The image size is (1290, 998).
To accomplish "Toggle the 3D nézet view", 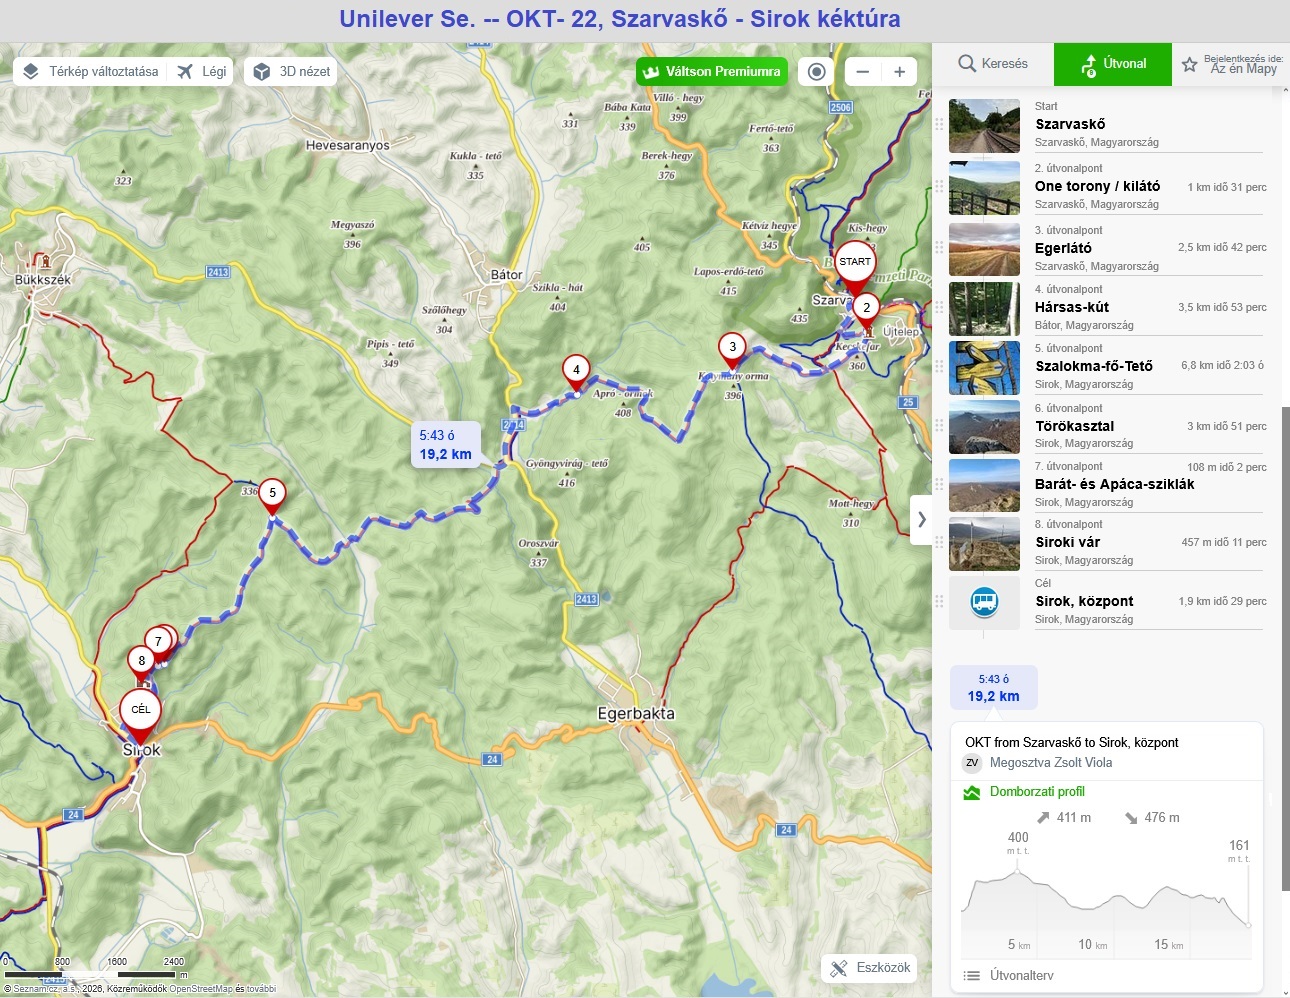I will [292, 72].
